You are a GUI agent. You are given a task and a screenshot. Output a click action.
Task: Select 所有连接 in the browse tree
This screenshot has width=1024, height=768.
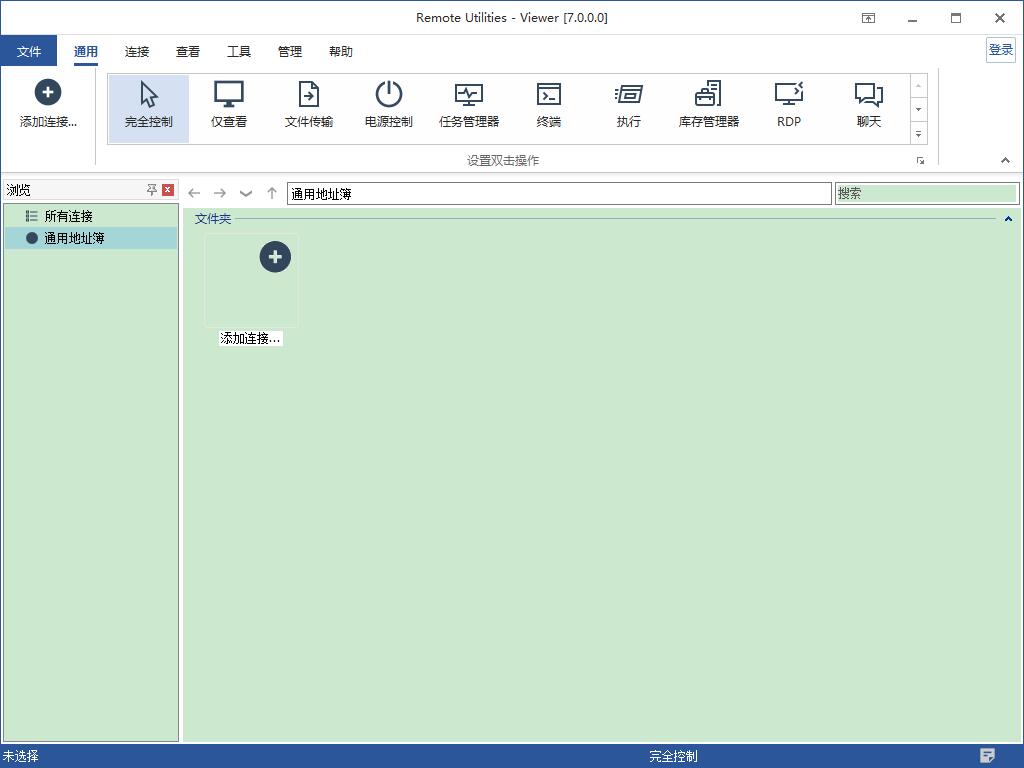pos(70,215)
